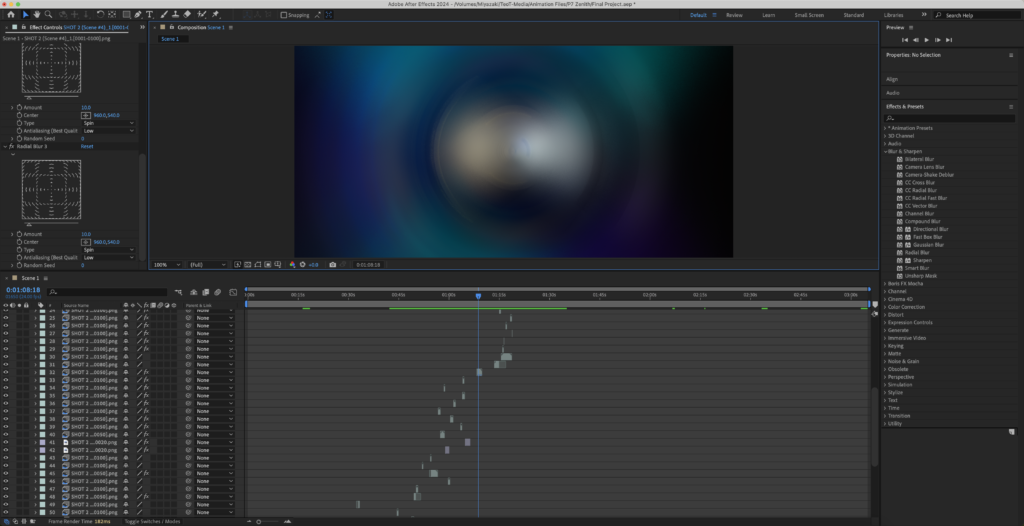1024x526 pixels.
Task: Select the Zoom magnifier tool
Action: pos(48,15)
